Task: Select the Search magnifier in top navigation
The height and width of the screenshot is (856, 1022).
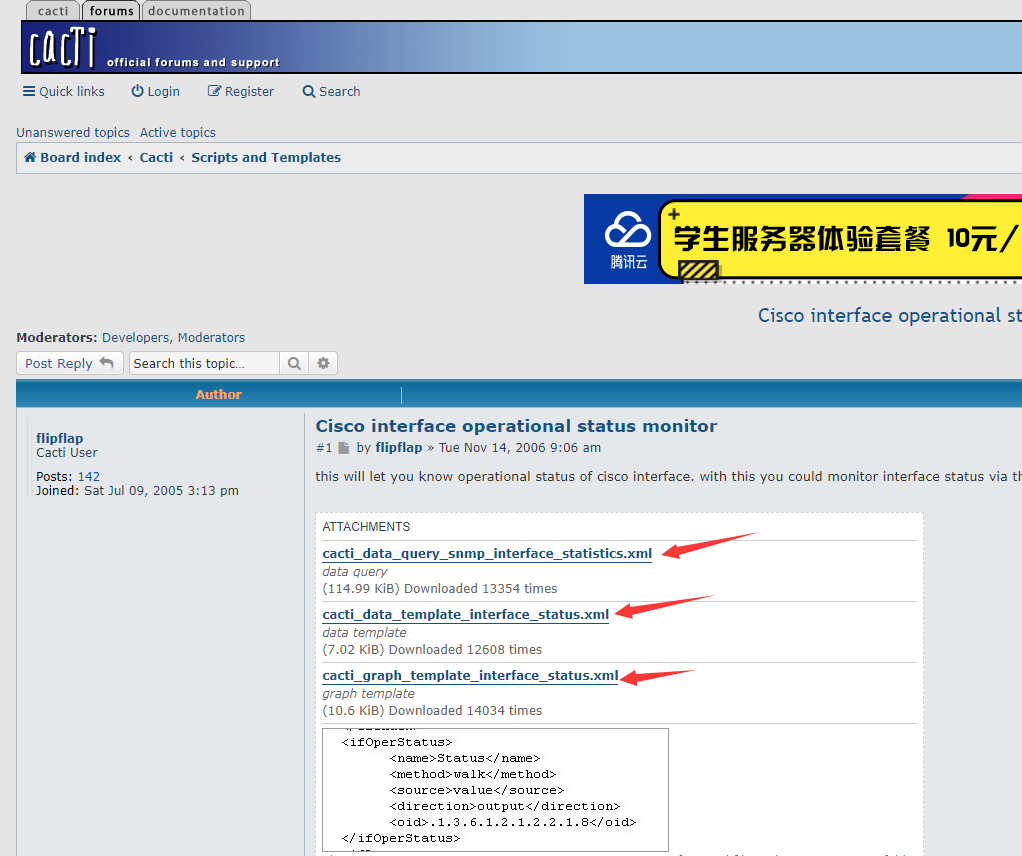Action: point(308,91)
